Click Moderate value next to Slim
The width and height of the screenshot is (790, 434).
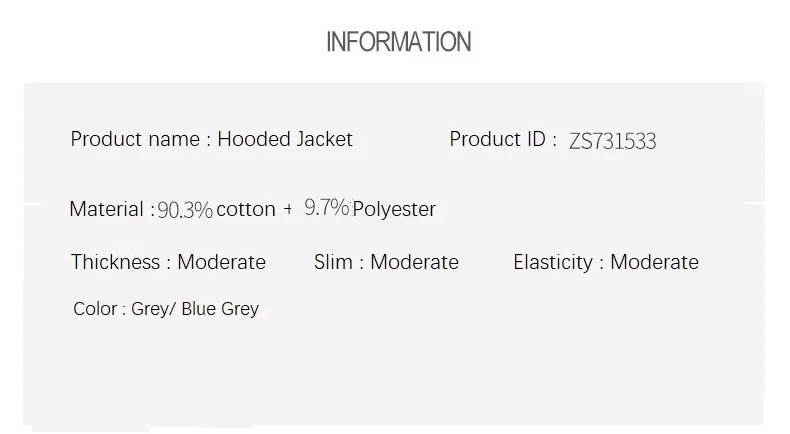point(415,262)
